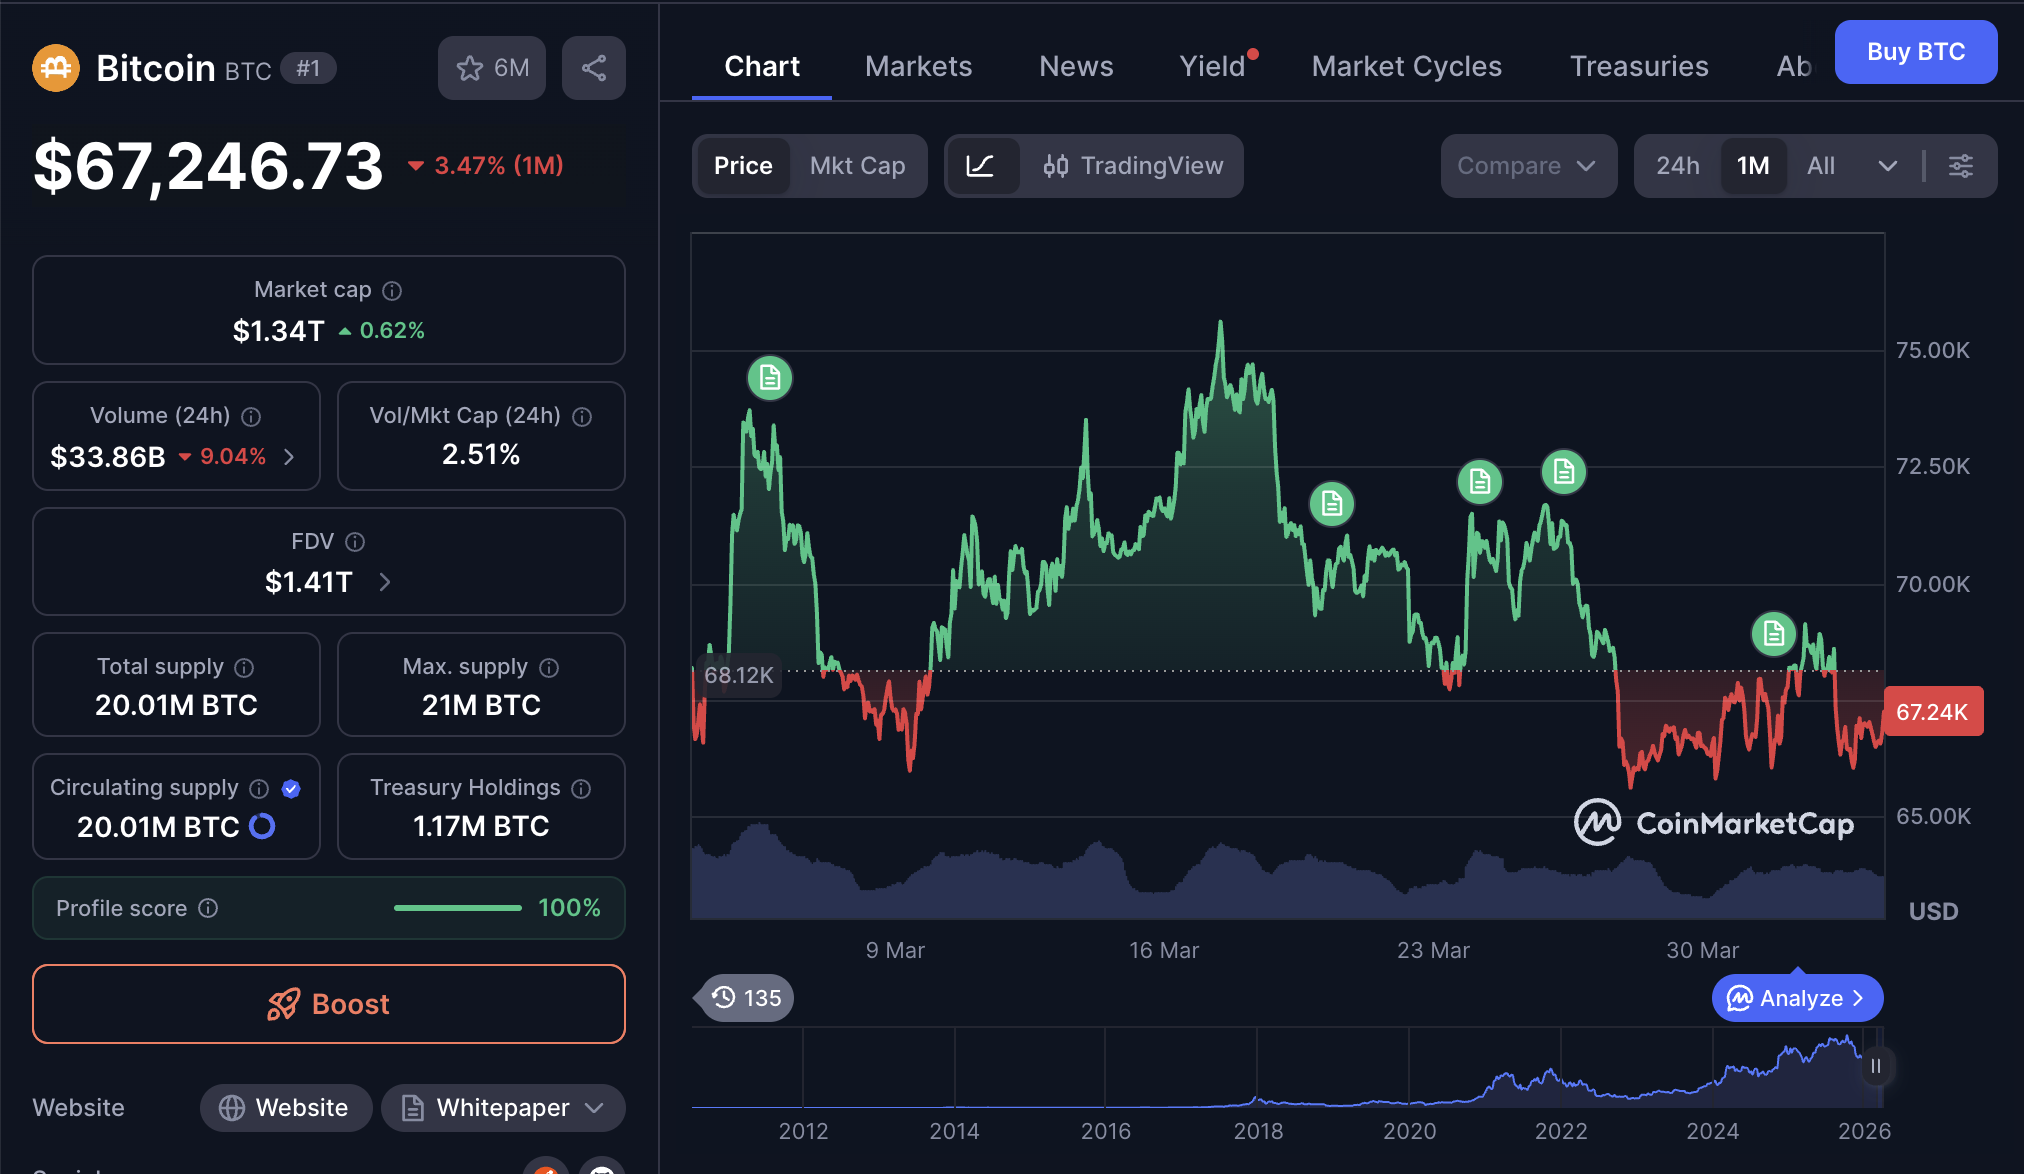Expand more time range options chevron
This screenshot has height=1174, width=2024.
(x=1887, y=166)
